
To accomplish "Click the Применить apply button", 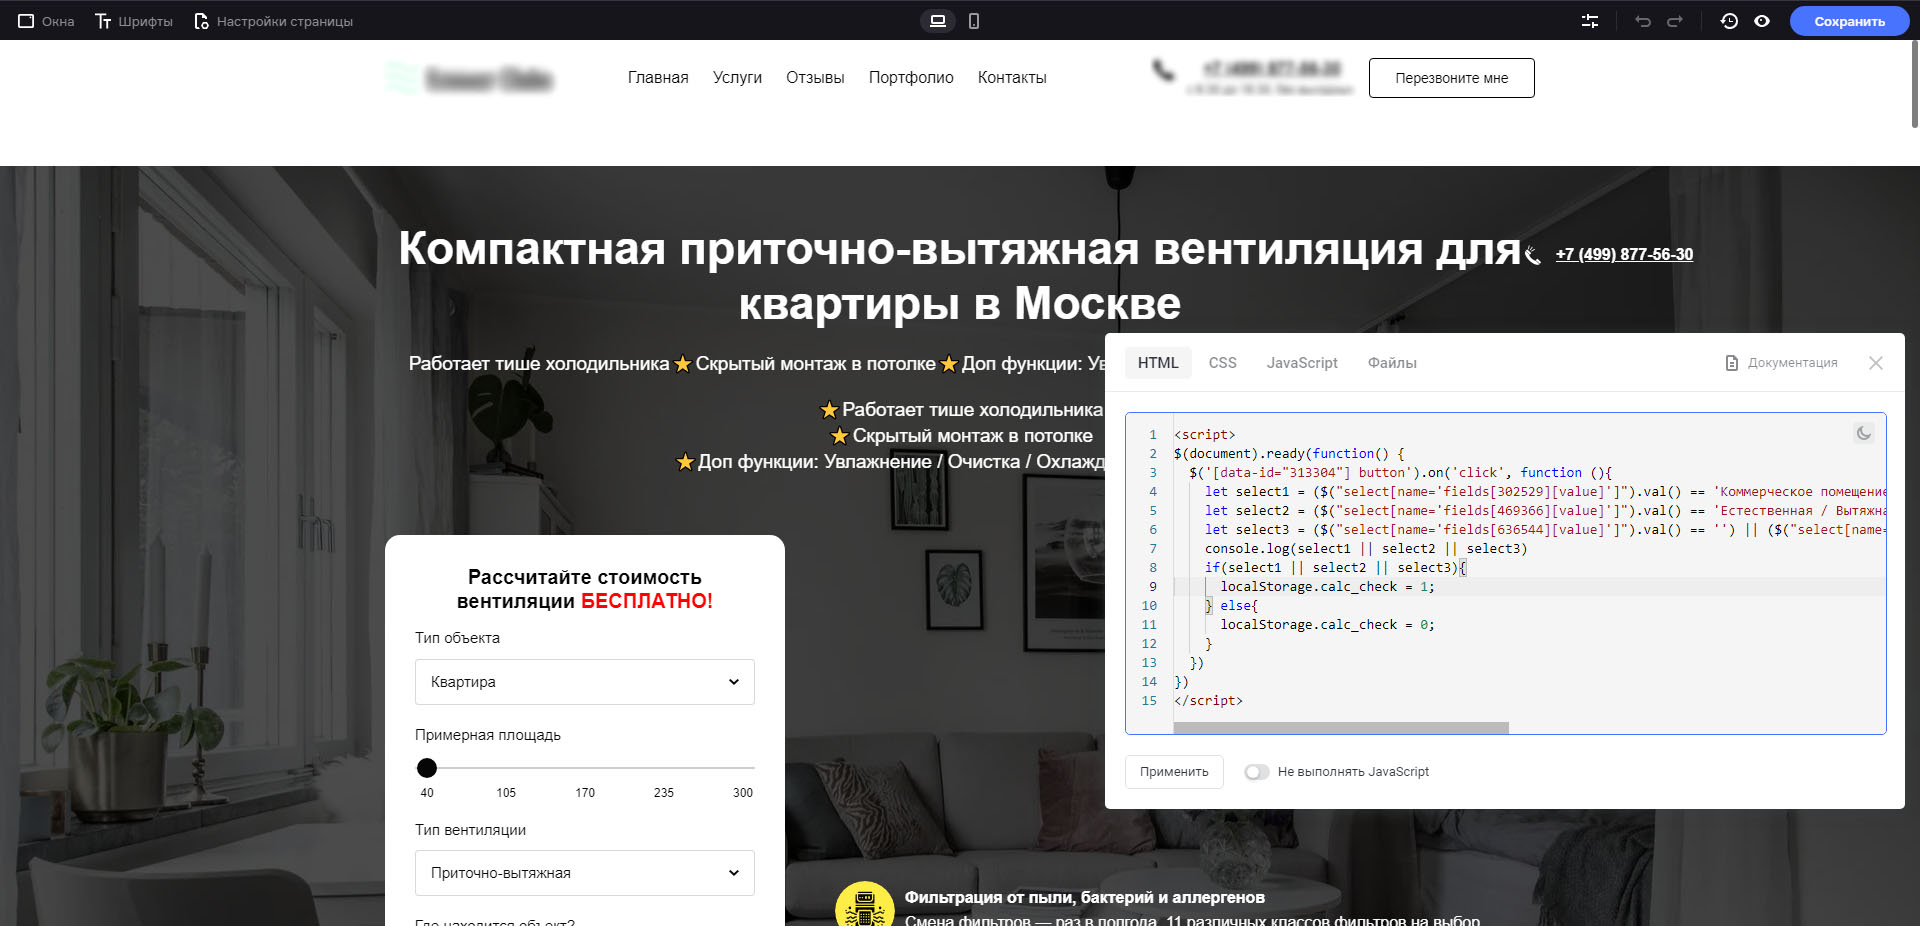I will click(x=1174, y=772).
